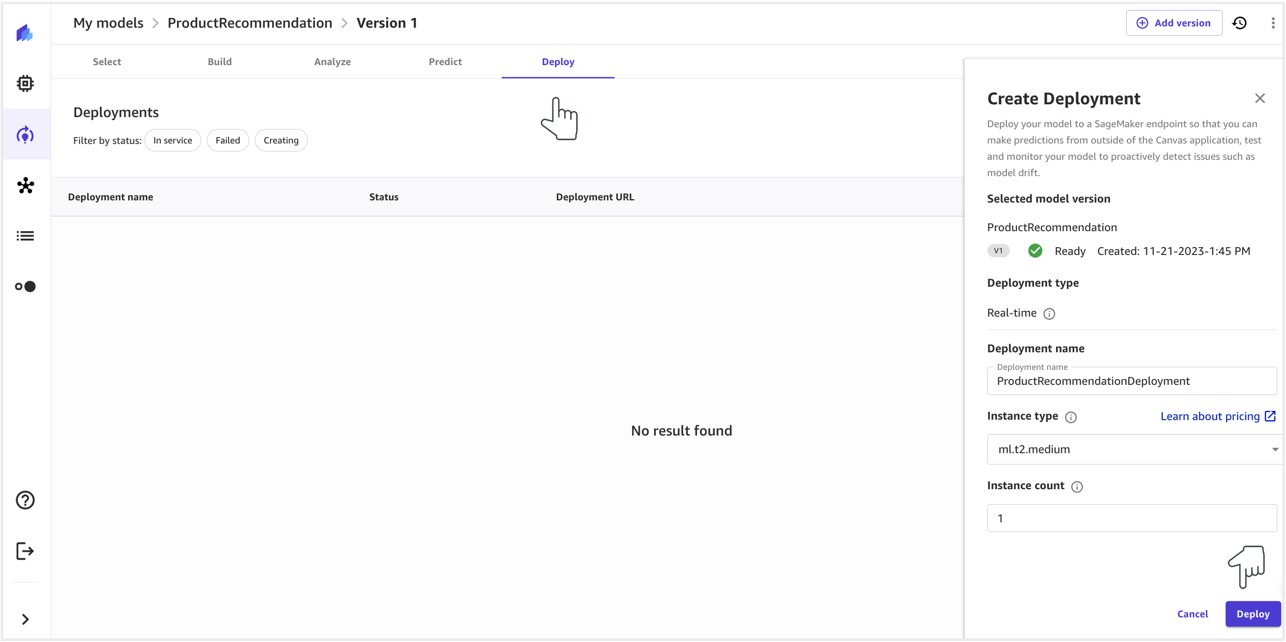Click the Create Deployment heading

click(x=1063, y=99)
